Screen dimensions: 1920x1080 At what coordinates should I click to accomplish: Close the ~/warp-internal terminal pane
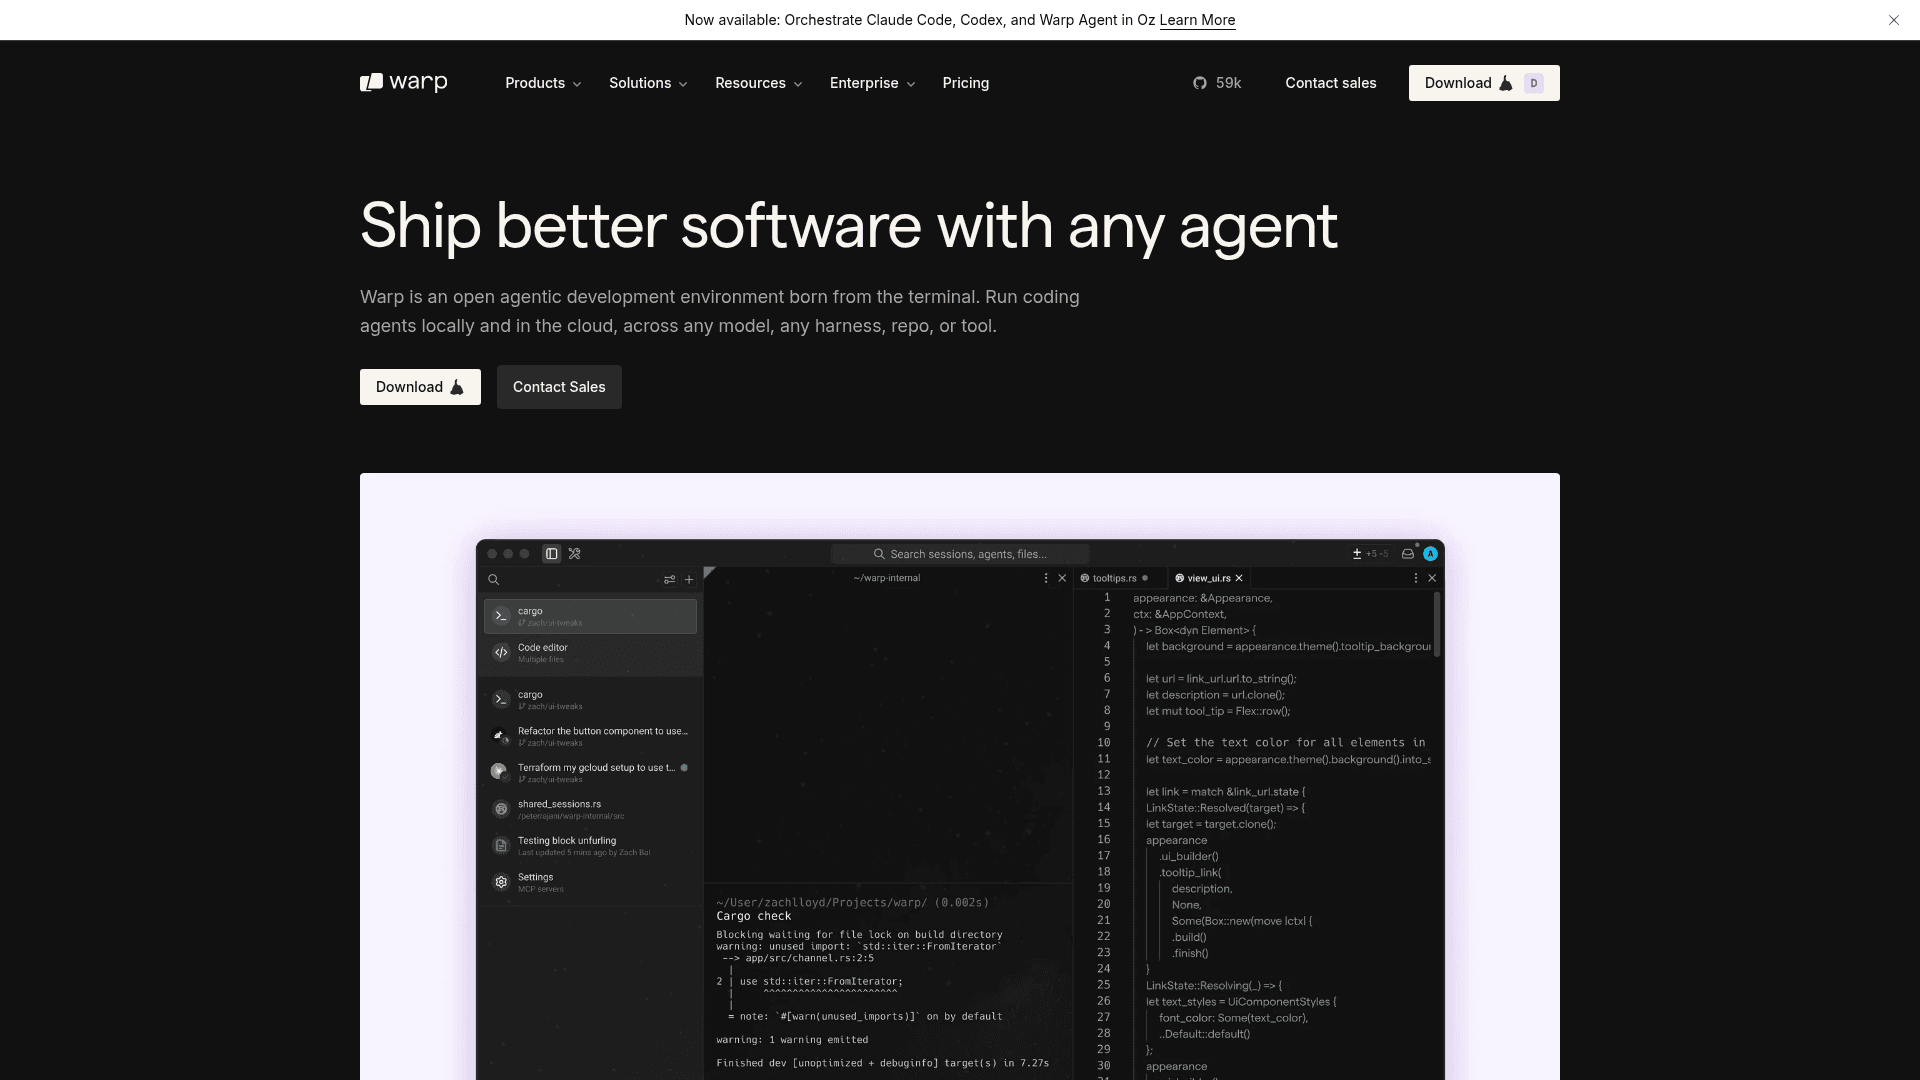point(1062,578)
